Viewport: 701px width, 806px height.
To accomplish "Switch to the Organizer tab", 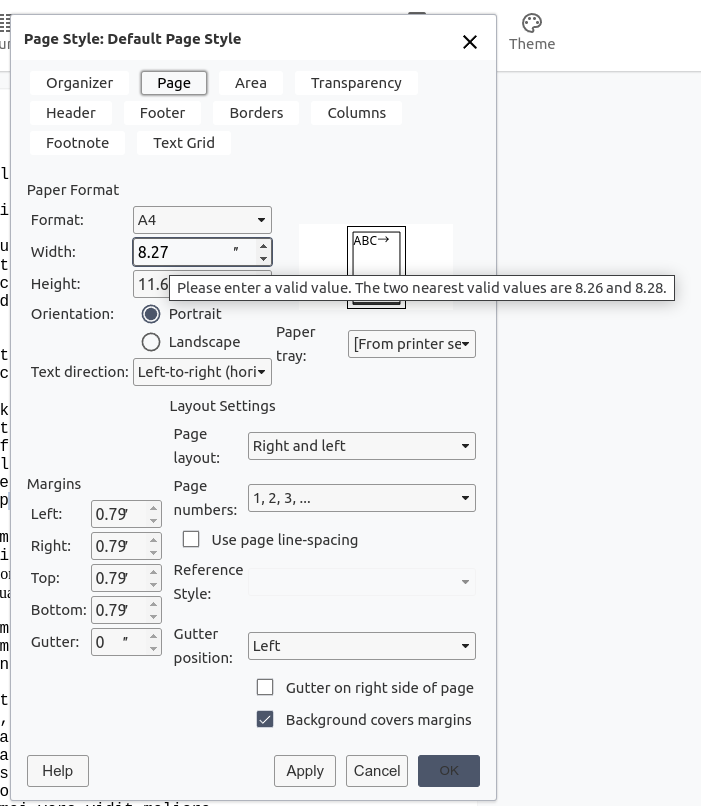I will 77,83.
